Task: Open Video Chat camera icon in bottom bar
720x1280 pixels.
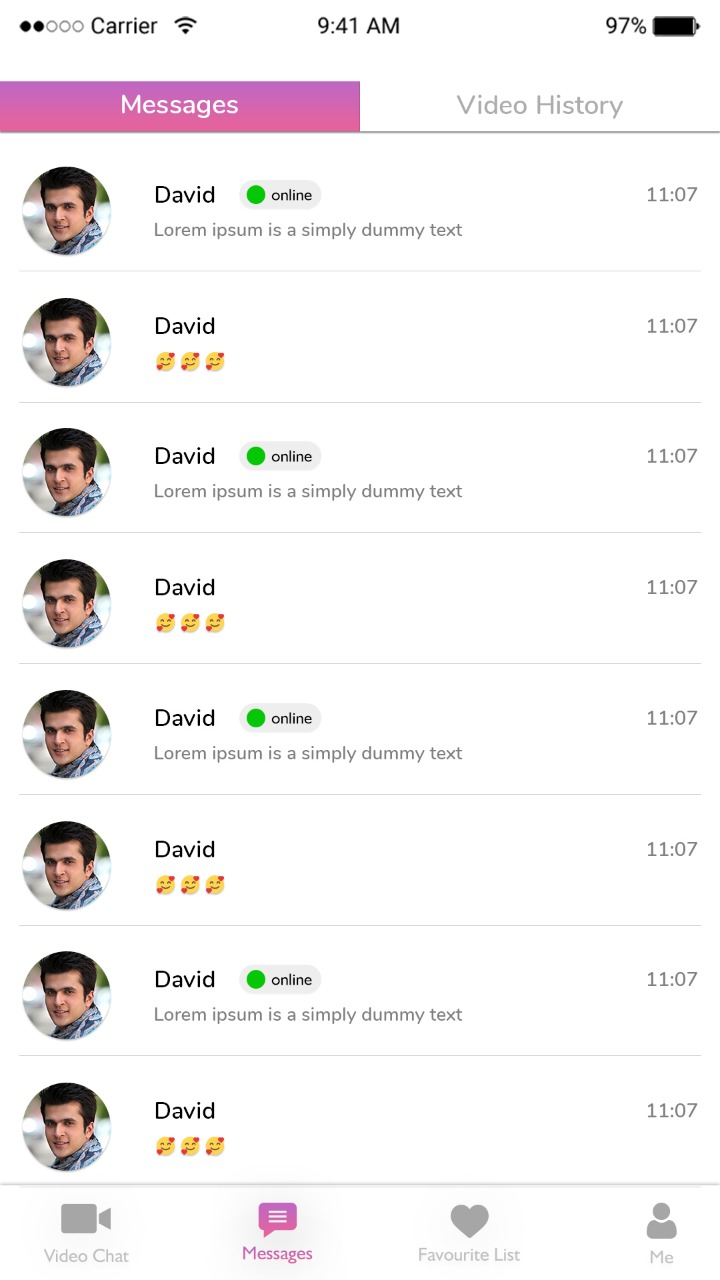Action: point(86,1218)
